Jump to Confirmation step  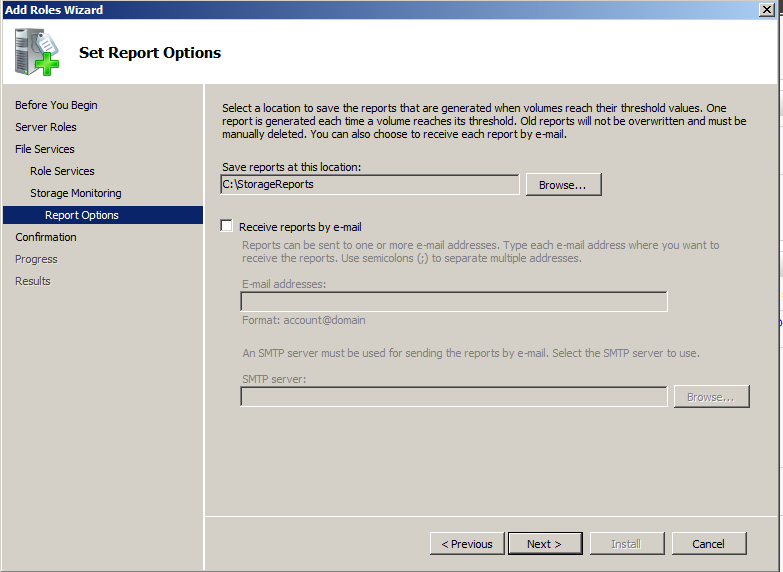pos(46,237)
